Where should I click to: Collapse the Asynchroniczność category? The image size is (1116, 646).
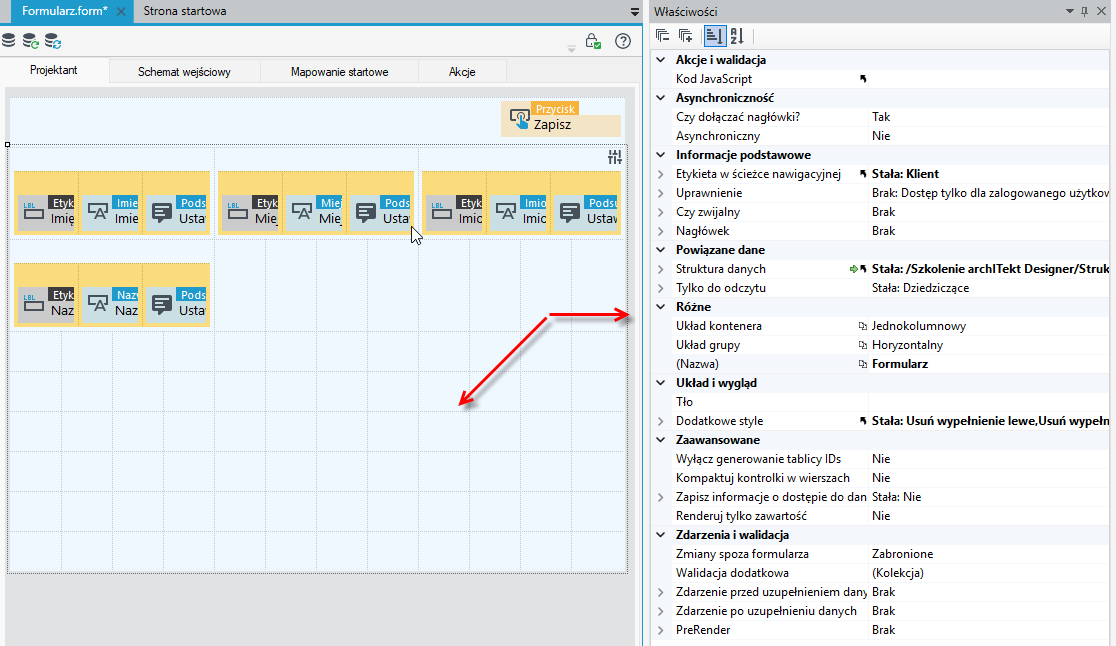(x=660, y=97)
